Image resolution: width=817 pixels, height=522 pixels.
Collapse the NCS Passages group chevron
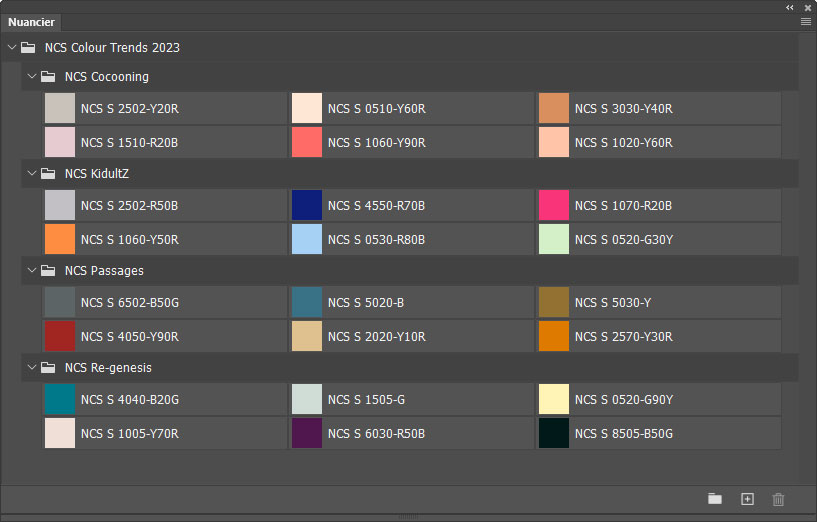(32, 270)
